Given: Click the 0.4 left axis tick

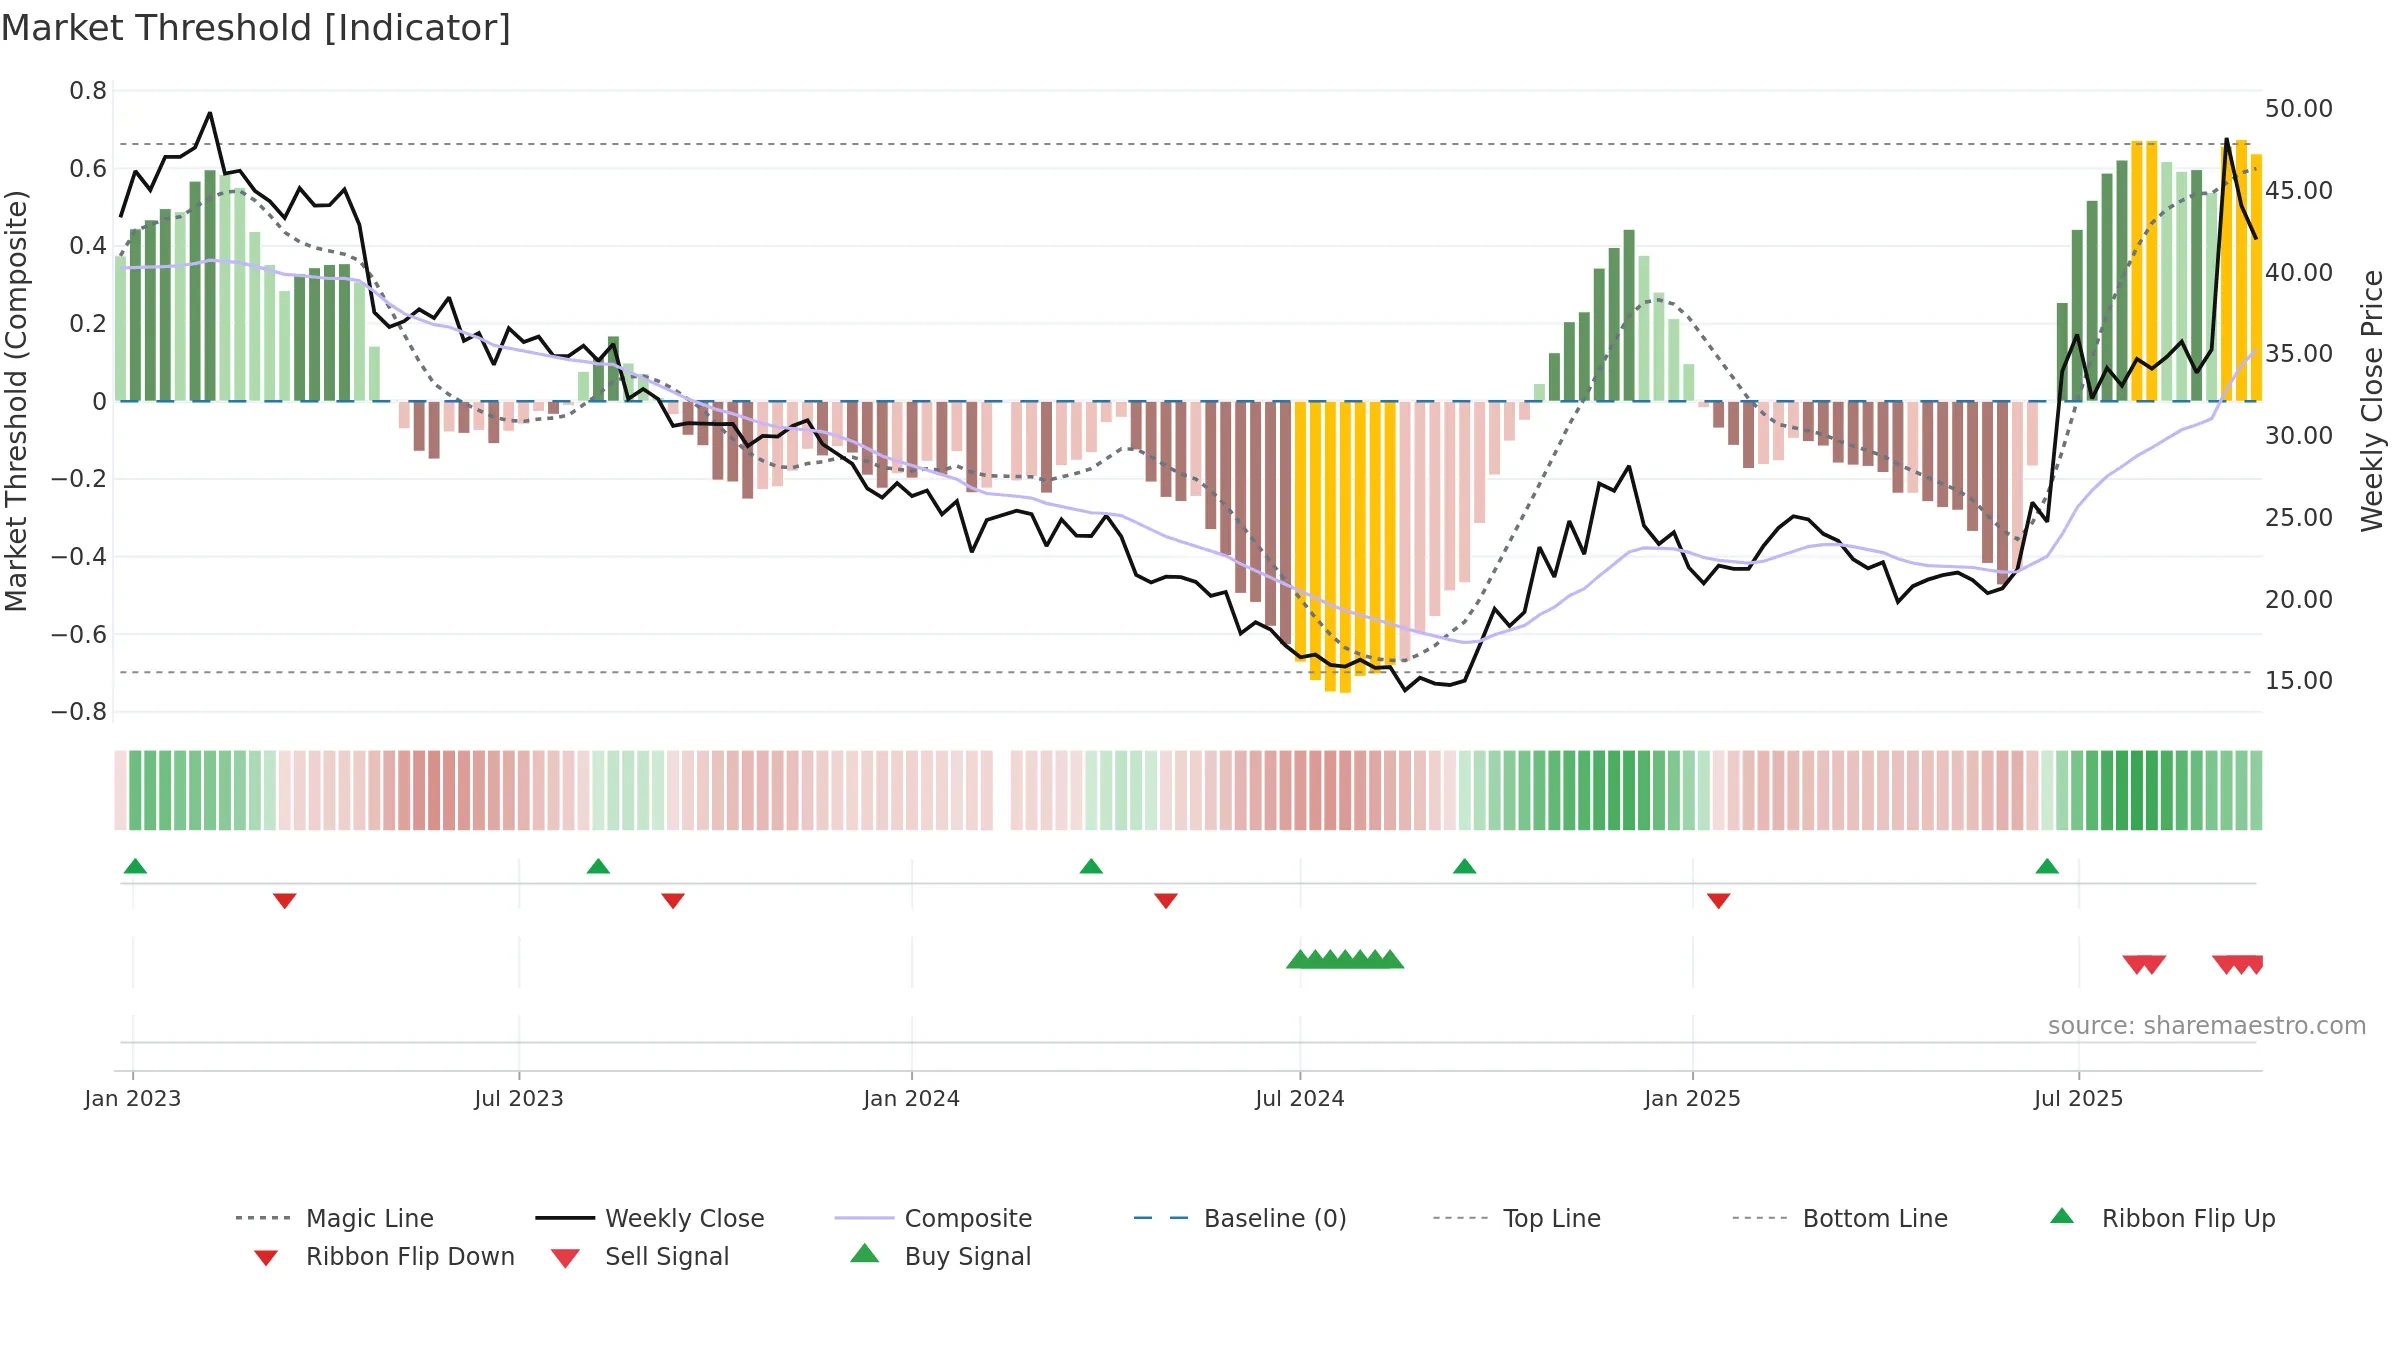Looking at the screenshot, I should click(x=88, y=246).
